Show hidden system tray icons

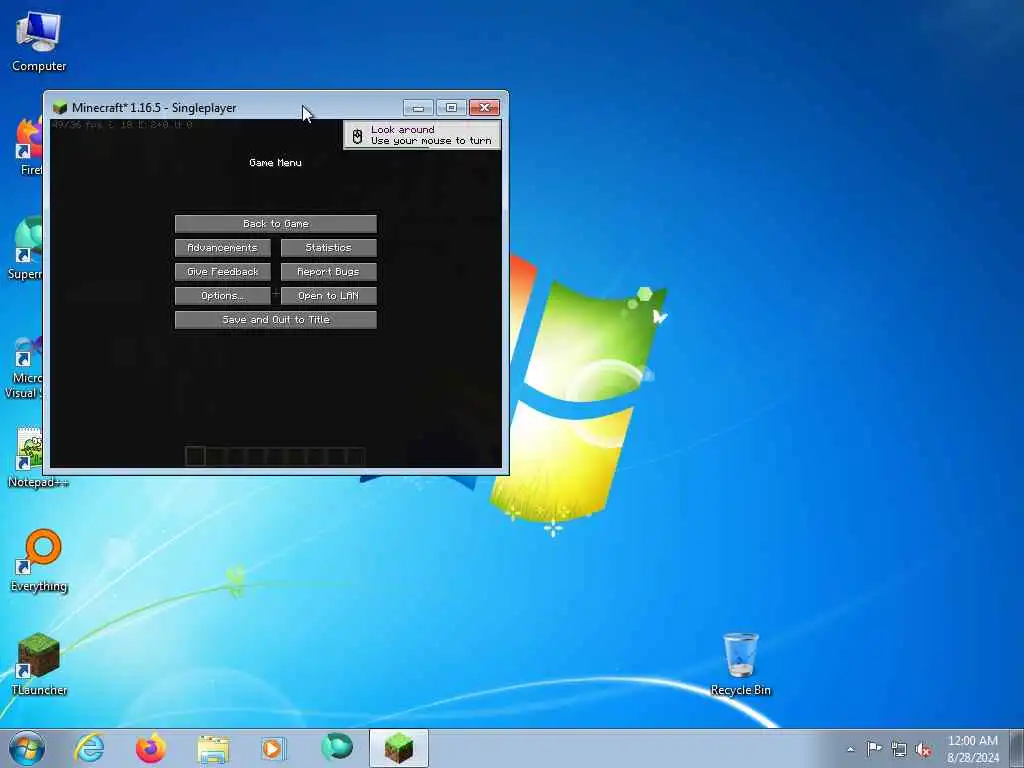click(850, 749)
